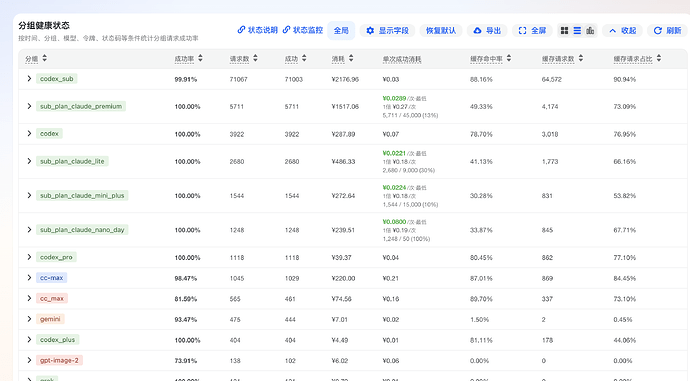Click the gpt-image-2 group tag

(x=59, y=360)
